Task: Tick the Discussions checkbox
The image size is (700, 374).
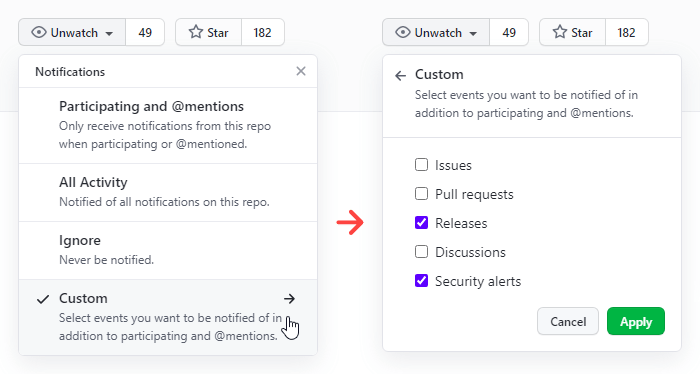Action: 421,252
